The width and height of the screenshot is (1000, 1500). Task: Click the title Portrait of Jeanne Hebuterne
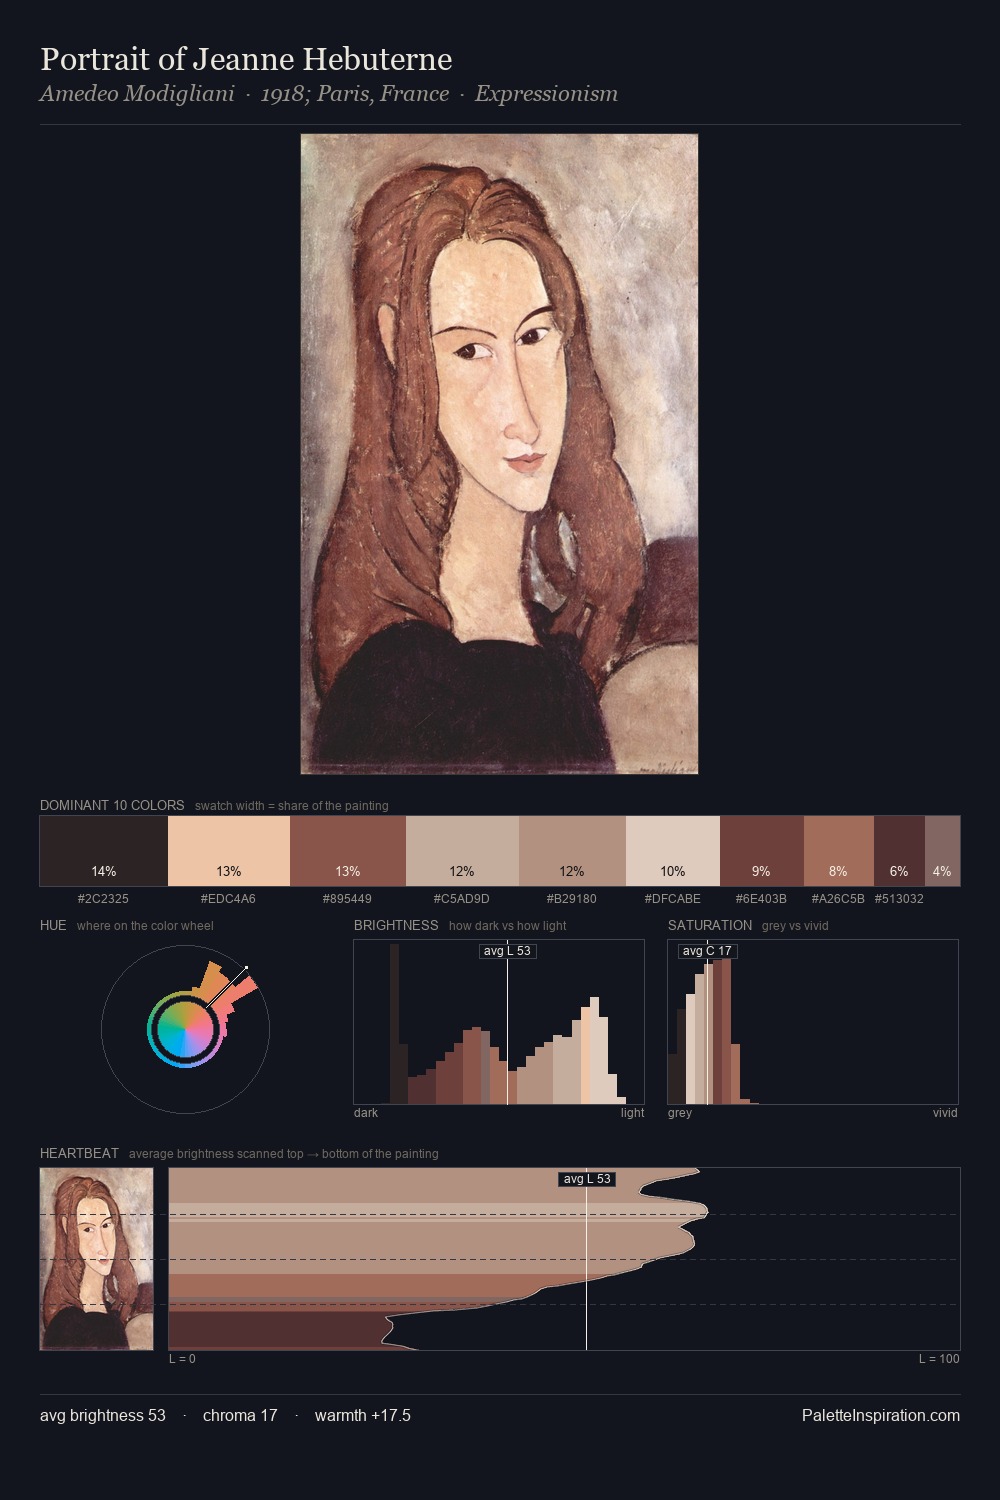pos(246,59)
